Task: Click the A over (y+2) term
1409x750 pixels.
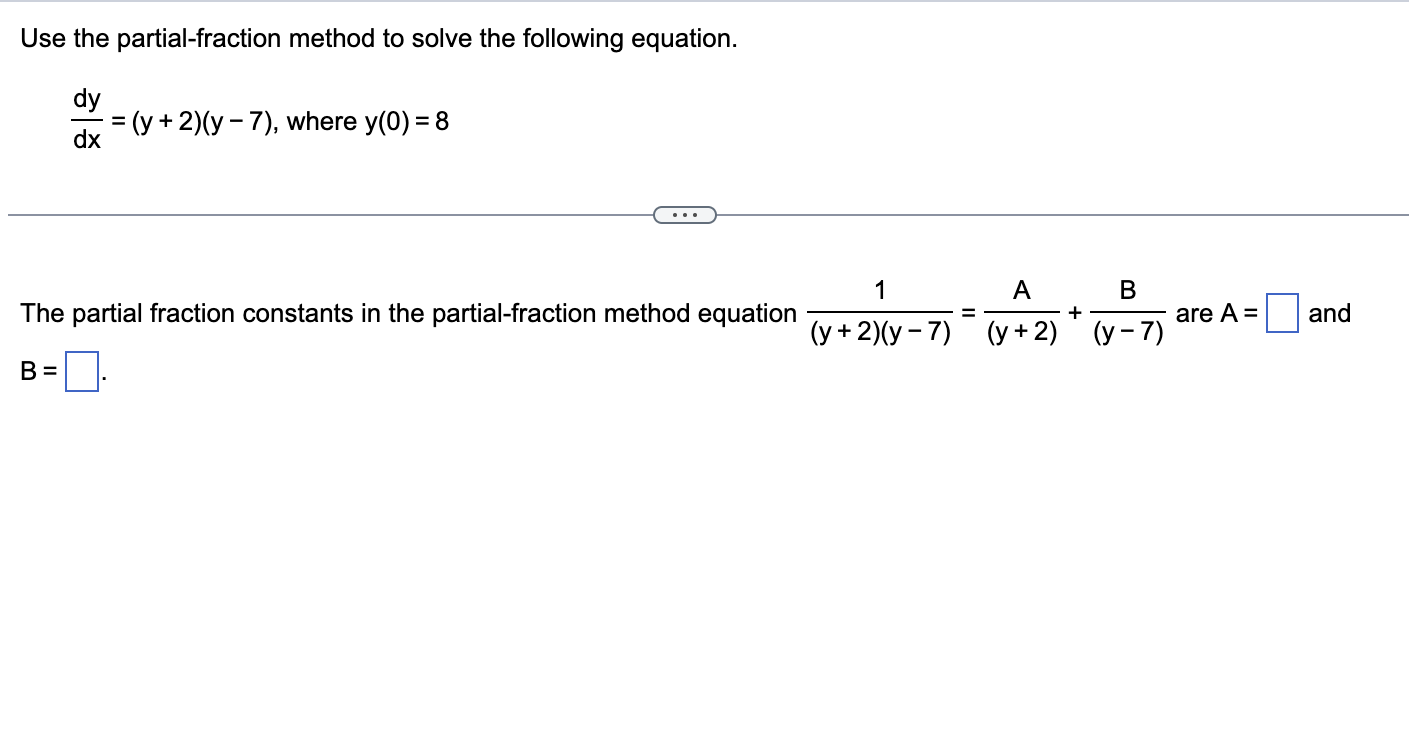Action: (1021, 311)
